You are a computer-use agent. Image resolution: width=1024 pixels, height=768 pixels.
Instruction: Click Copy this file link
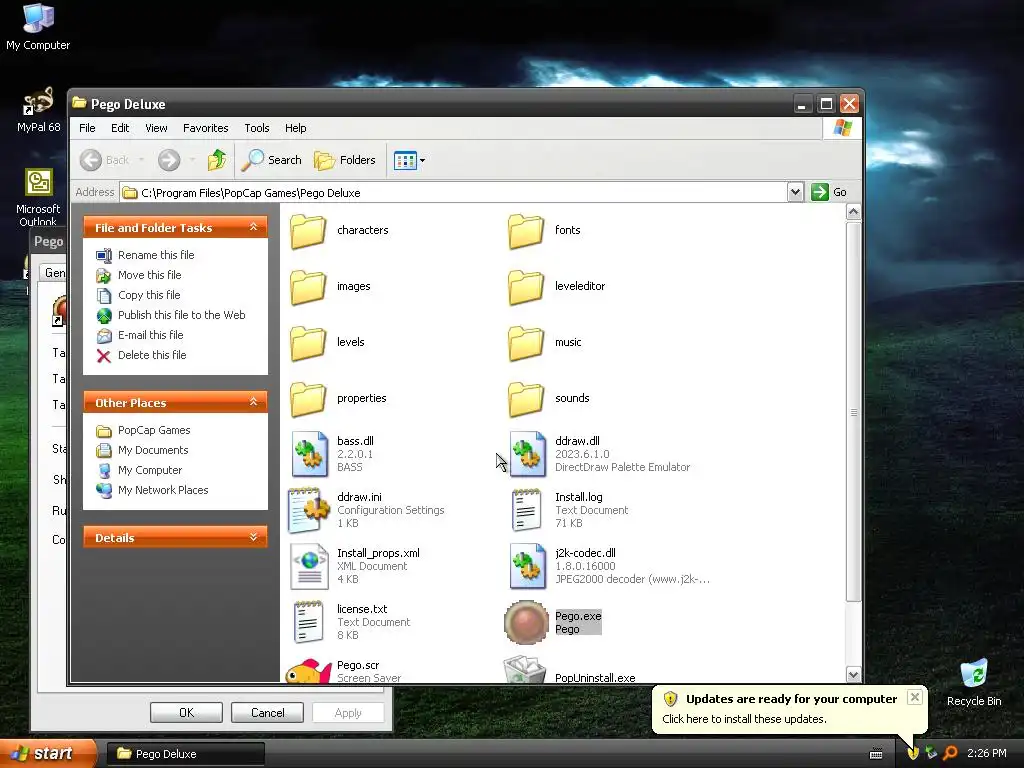pyautogui.click(x=149, y=295)
